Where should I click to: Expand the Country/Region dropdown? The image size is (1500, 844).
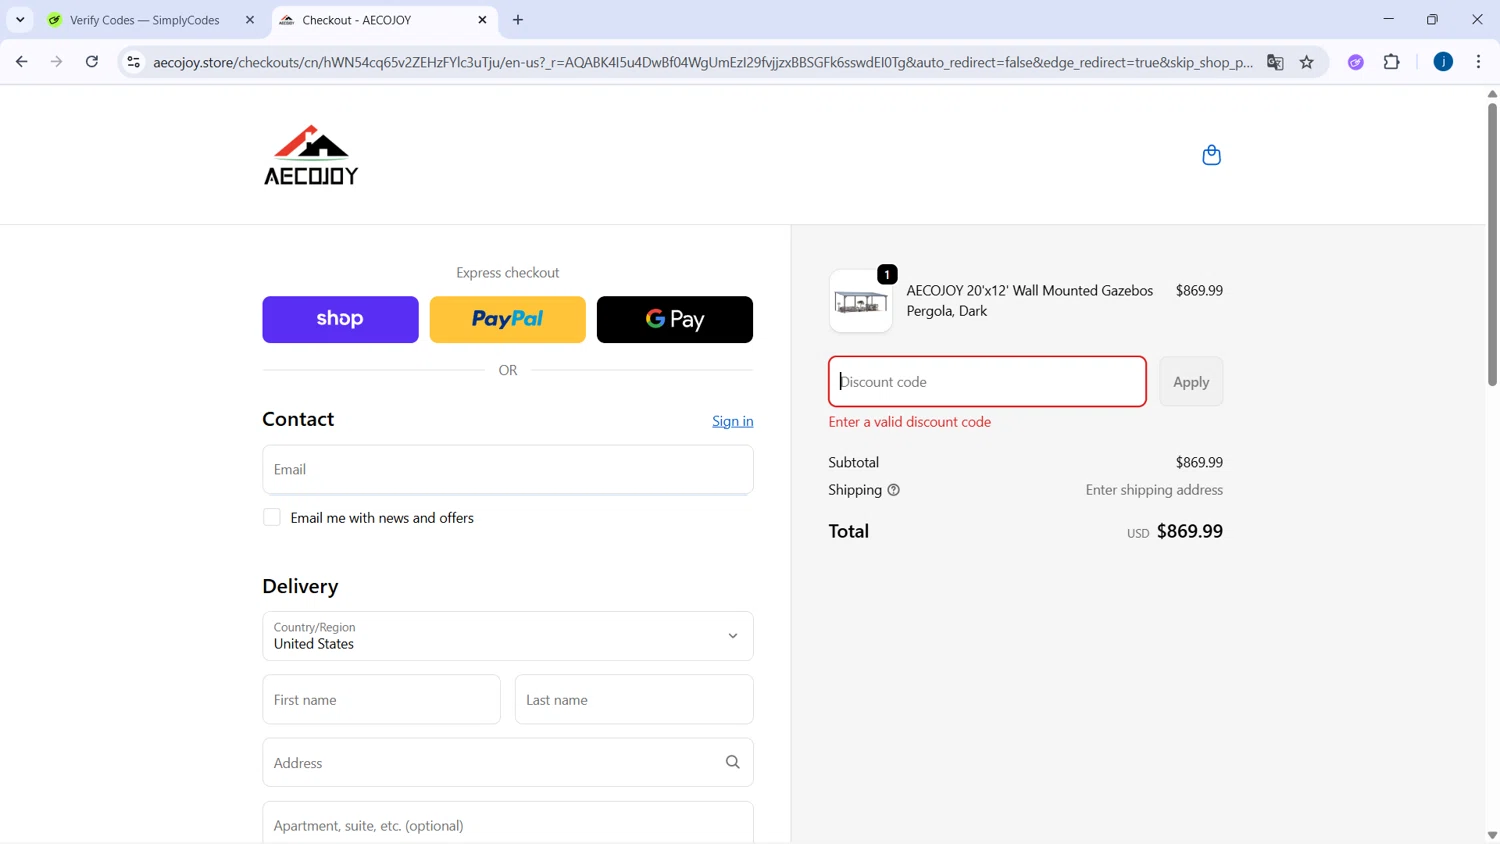[x=508, y=636]
